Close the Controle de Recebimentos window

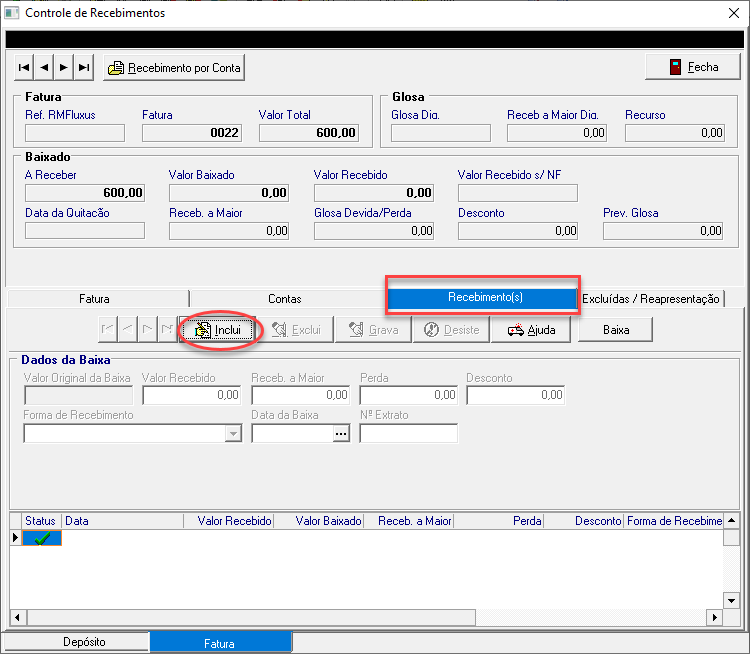[734, 13]
